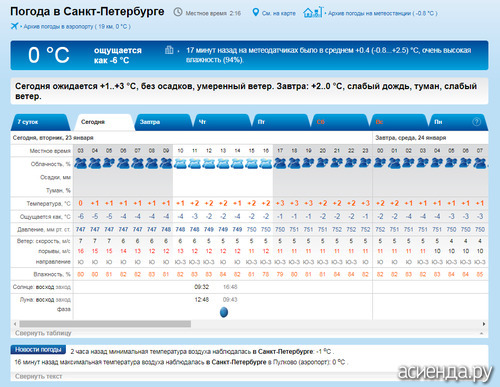Click the light cloud icon under hour 13

click(x=223, y=163)
